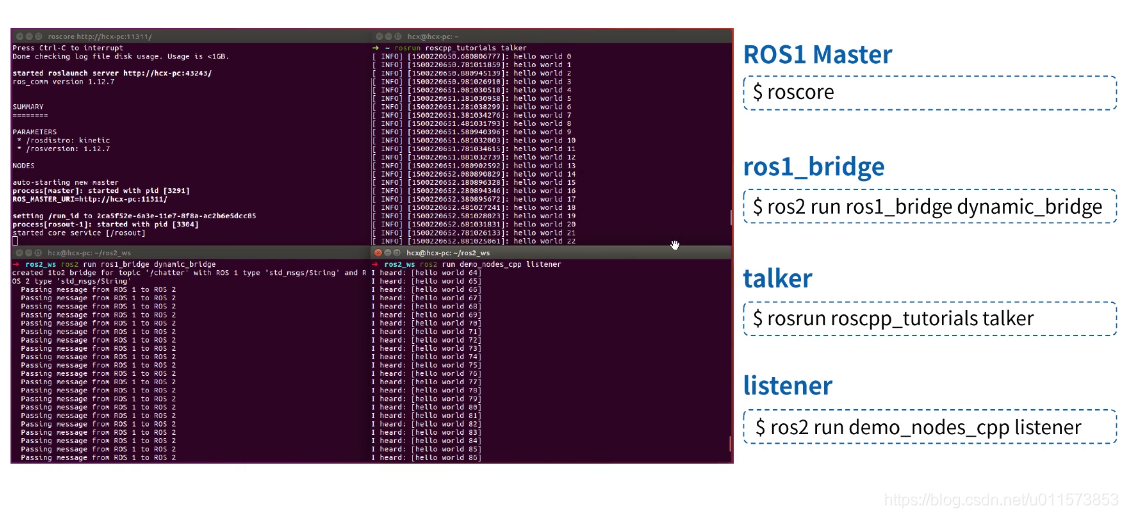
Task: Click the 'PARAMETERS' heading in roscore terminal
Action: 34,132
